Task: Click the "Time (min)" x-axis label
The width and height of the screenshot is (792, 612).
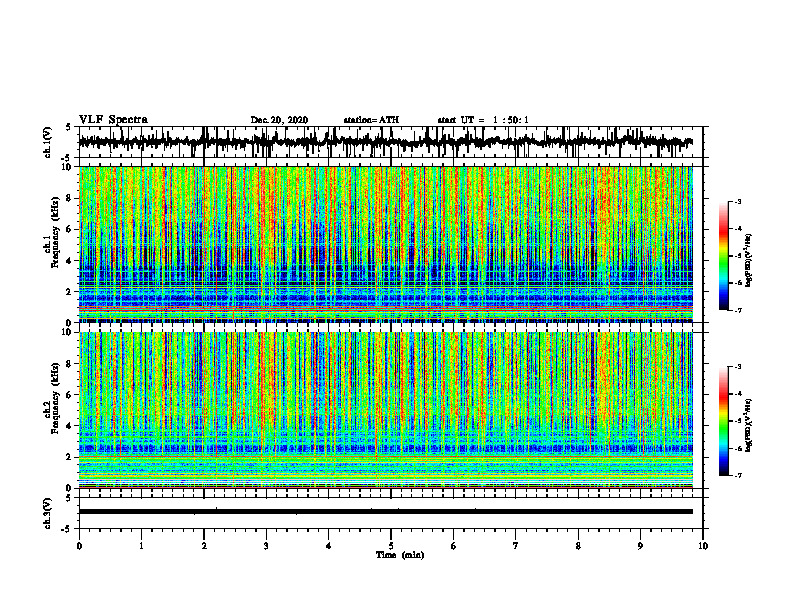Action: [x=400, y=555]
